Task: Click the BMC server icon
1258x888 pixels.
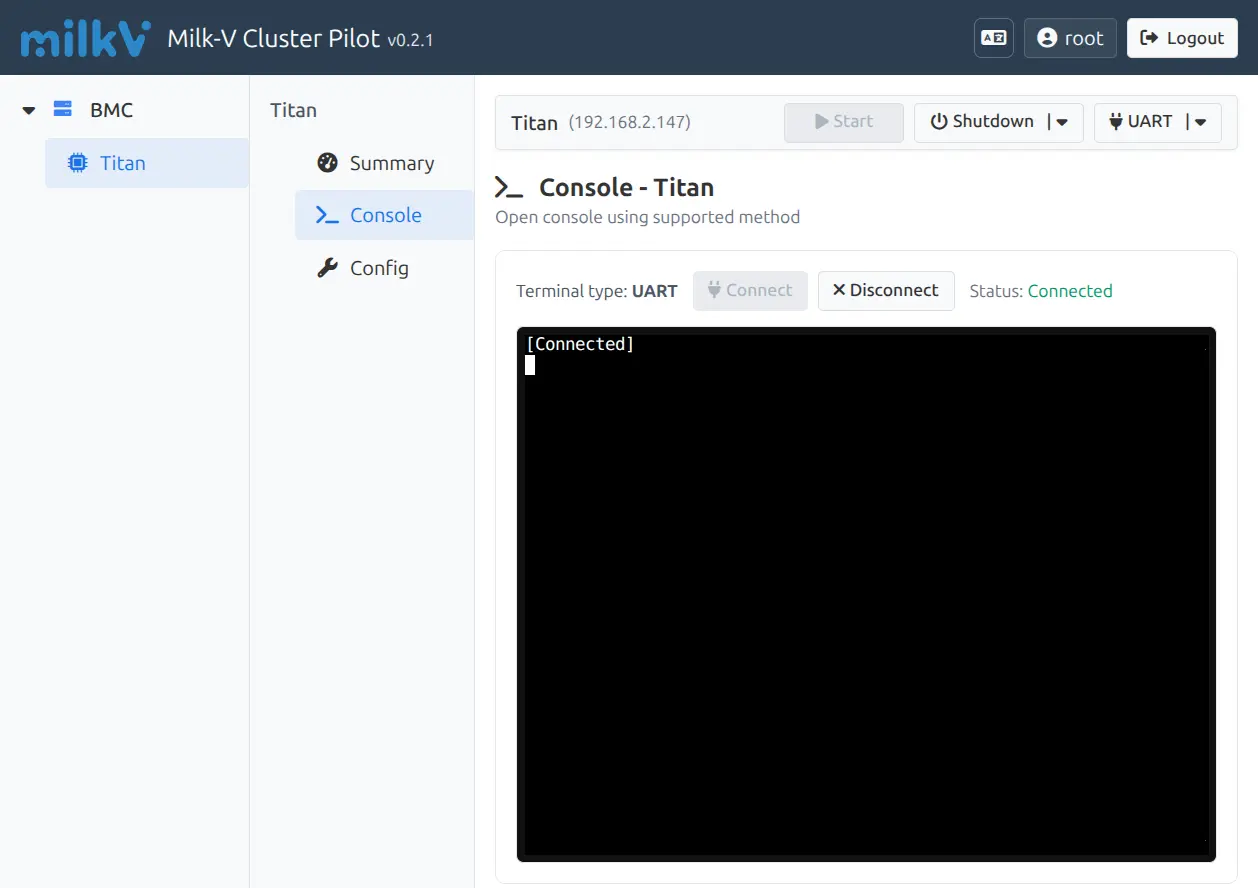Action: 63,110
